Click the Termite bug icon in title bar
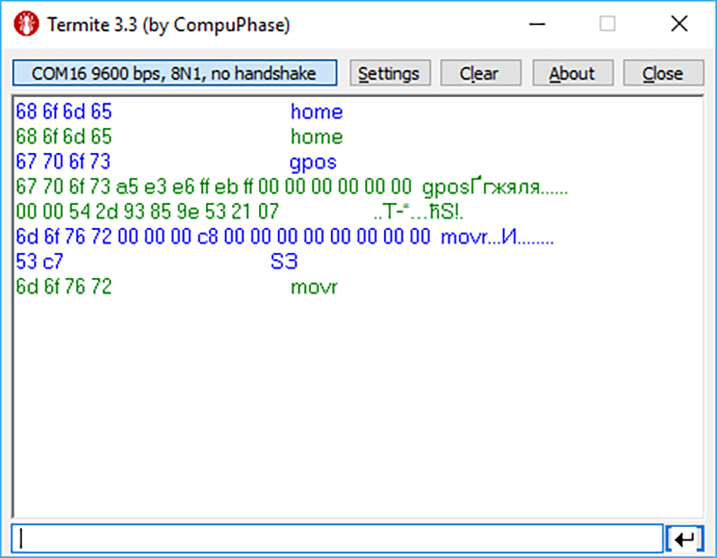The height and width of the screenshot is (558, 717). tap(28, 25)
